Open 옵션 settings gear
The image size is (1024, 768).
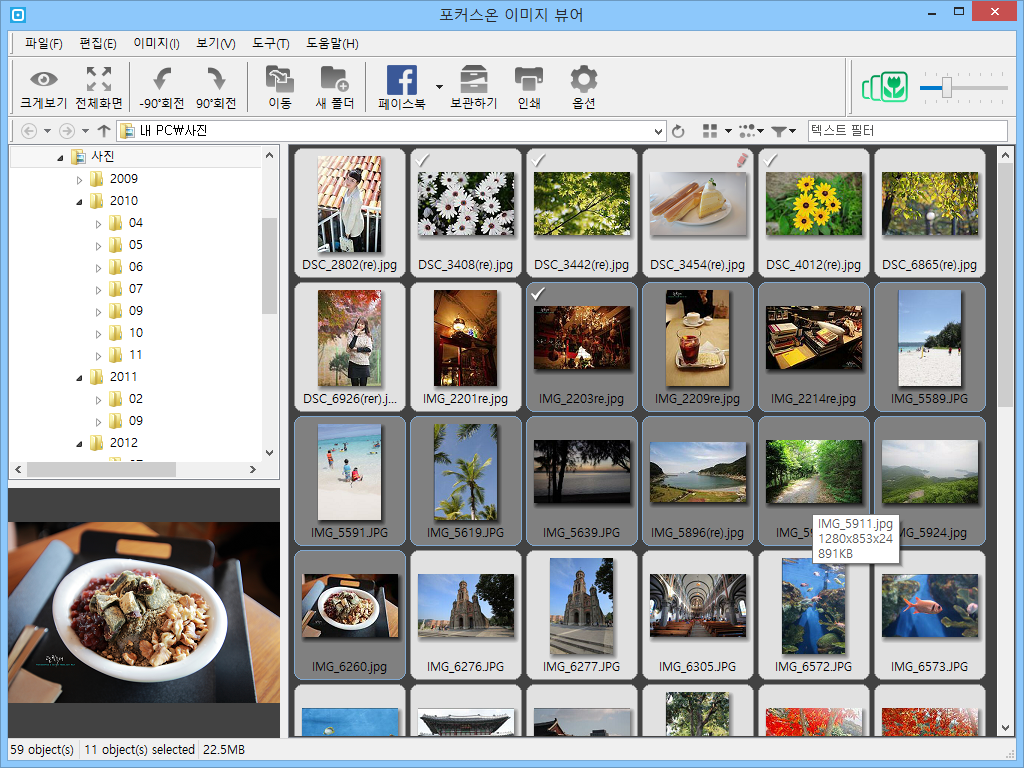point(583,79)
